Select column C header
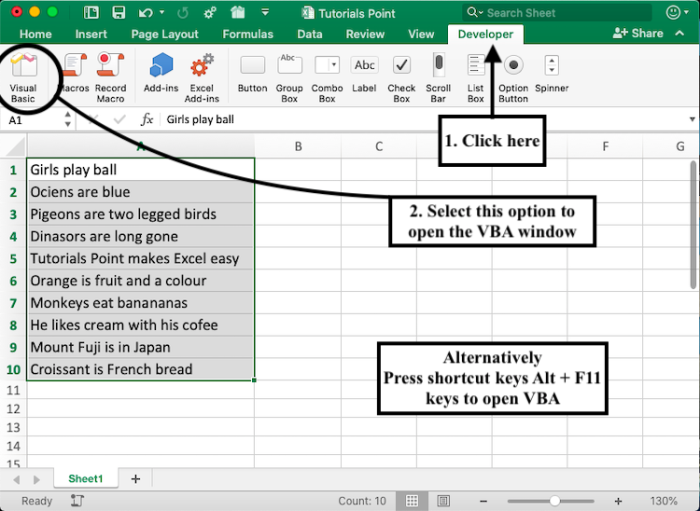Image resolution: width=700 pixels, height=511 pixels. coord(379,146)
